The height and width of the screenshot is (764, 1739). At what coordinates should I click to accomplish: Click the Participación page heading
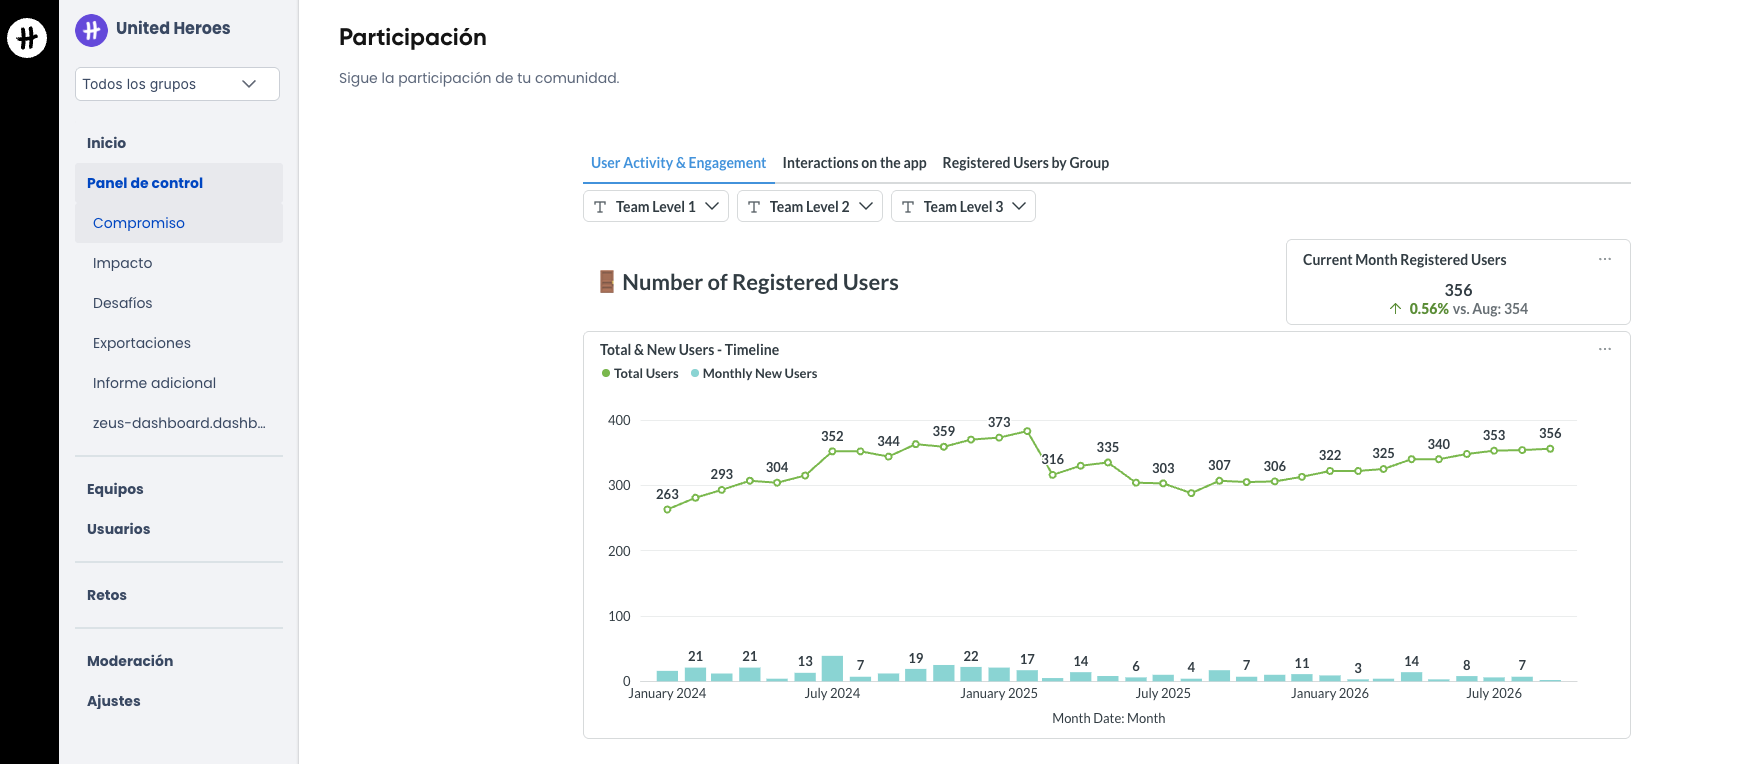(413, 37)
